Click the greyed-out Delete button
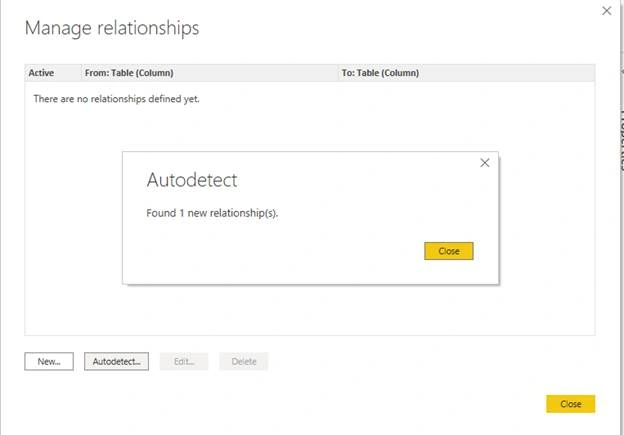624x435 pixels. pyautogui.click(x=244, y=361)
